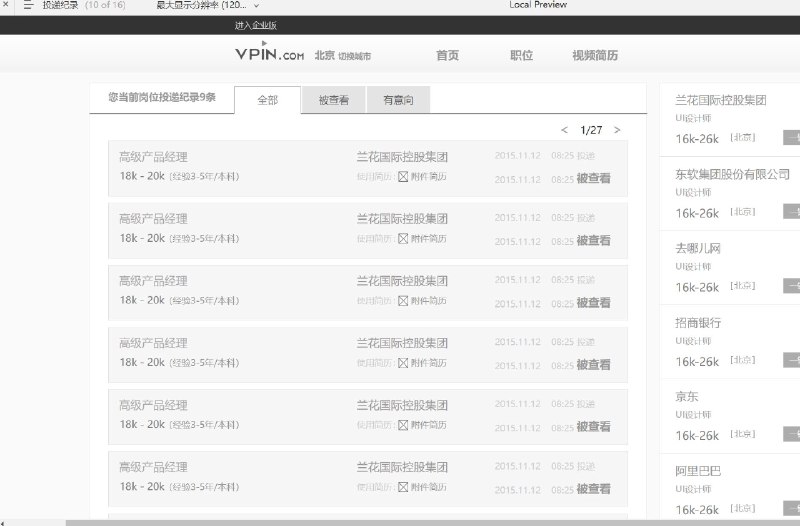Close the preview panel with the X icon
The image size is (800, 526).
(5, 5)
